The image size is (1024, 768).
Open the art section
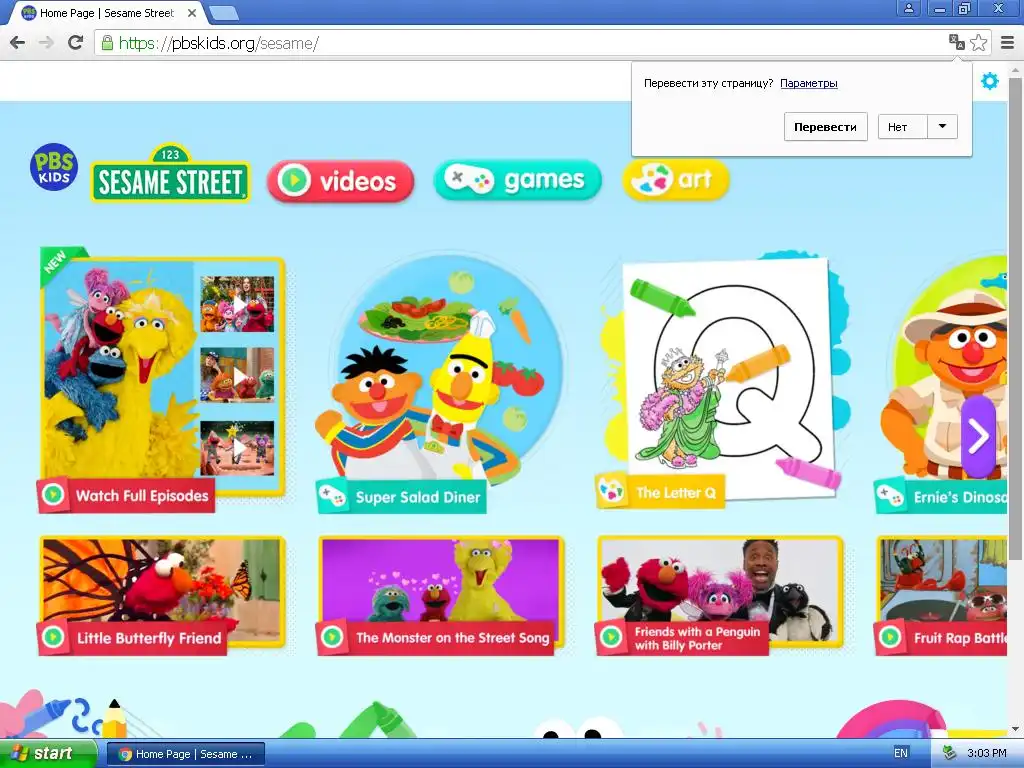pos(675,179)
